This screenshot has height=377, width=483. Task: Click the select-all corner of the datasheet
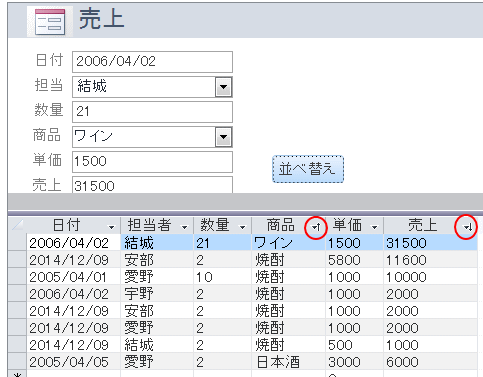[x=17, y=225]
